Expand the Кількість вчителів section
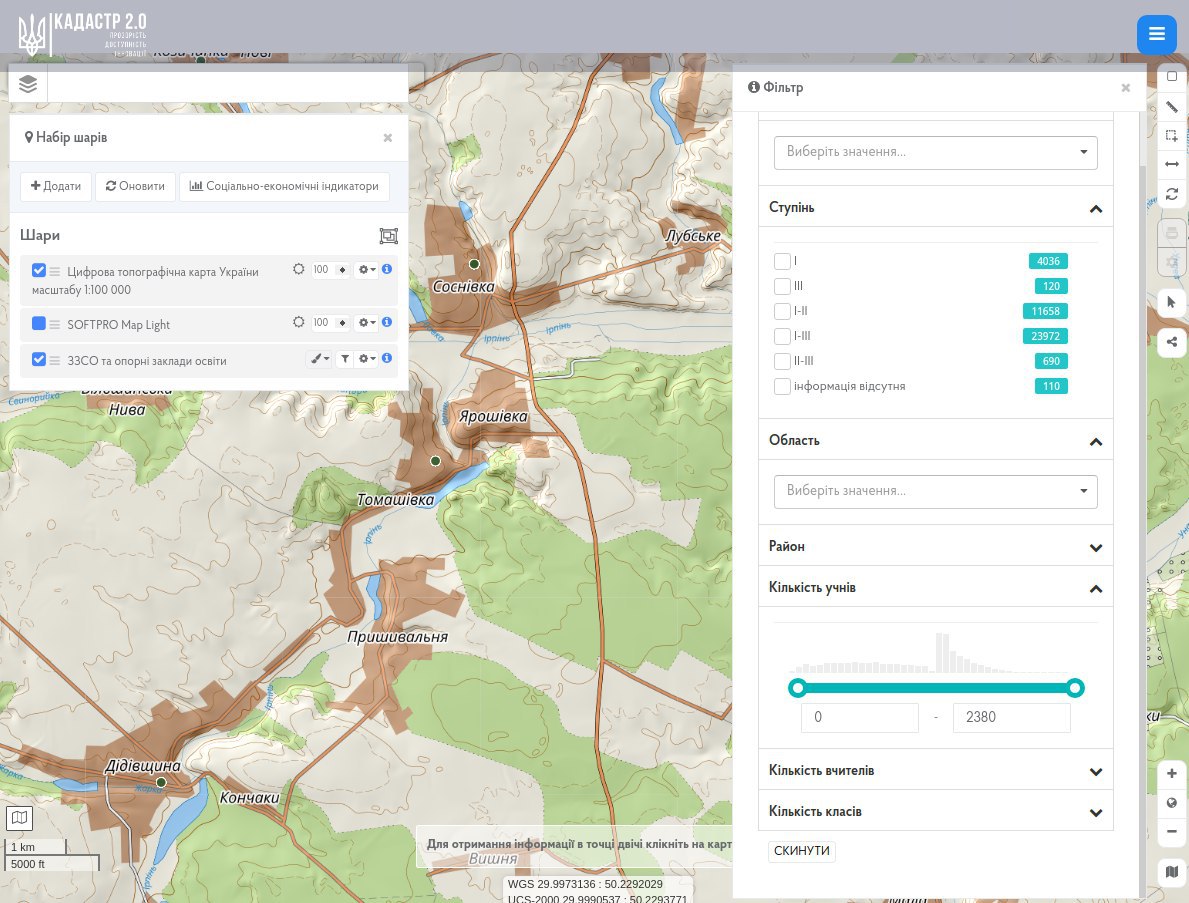Image resolution: width=1189 pixels, height=903 pixels. (1096, 772)
